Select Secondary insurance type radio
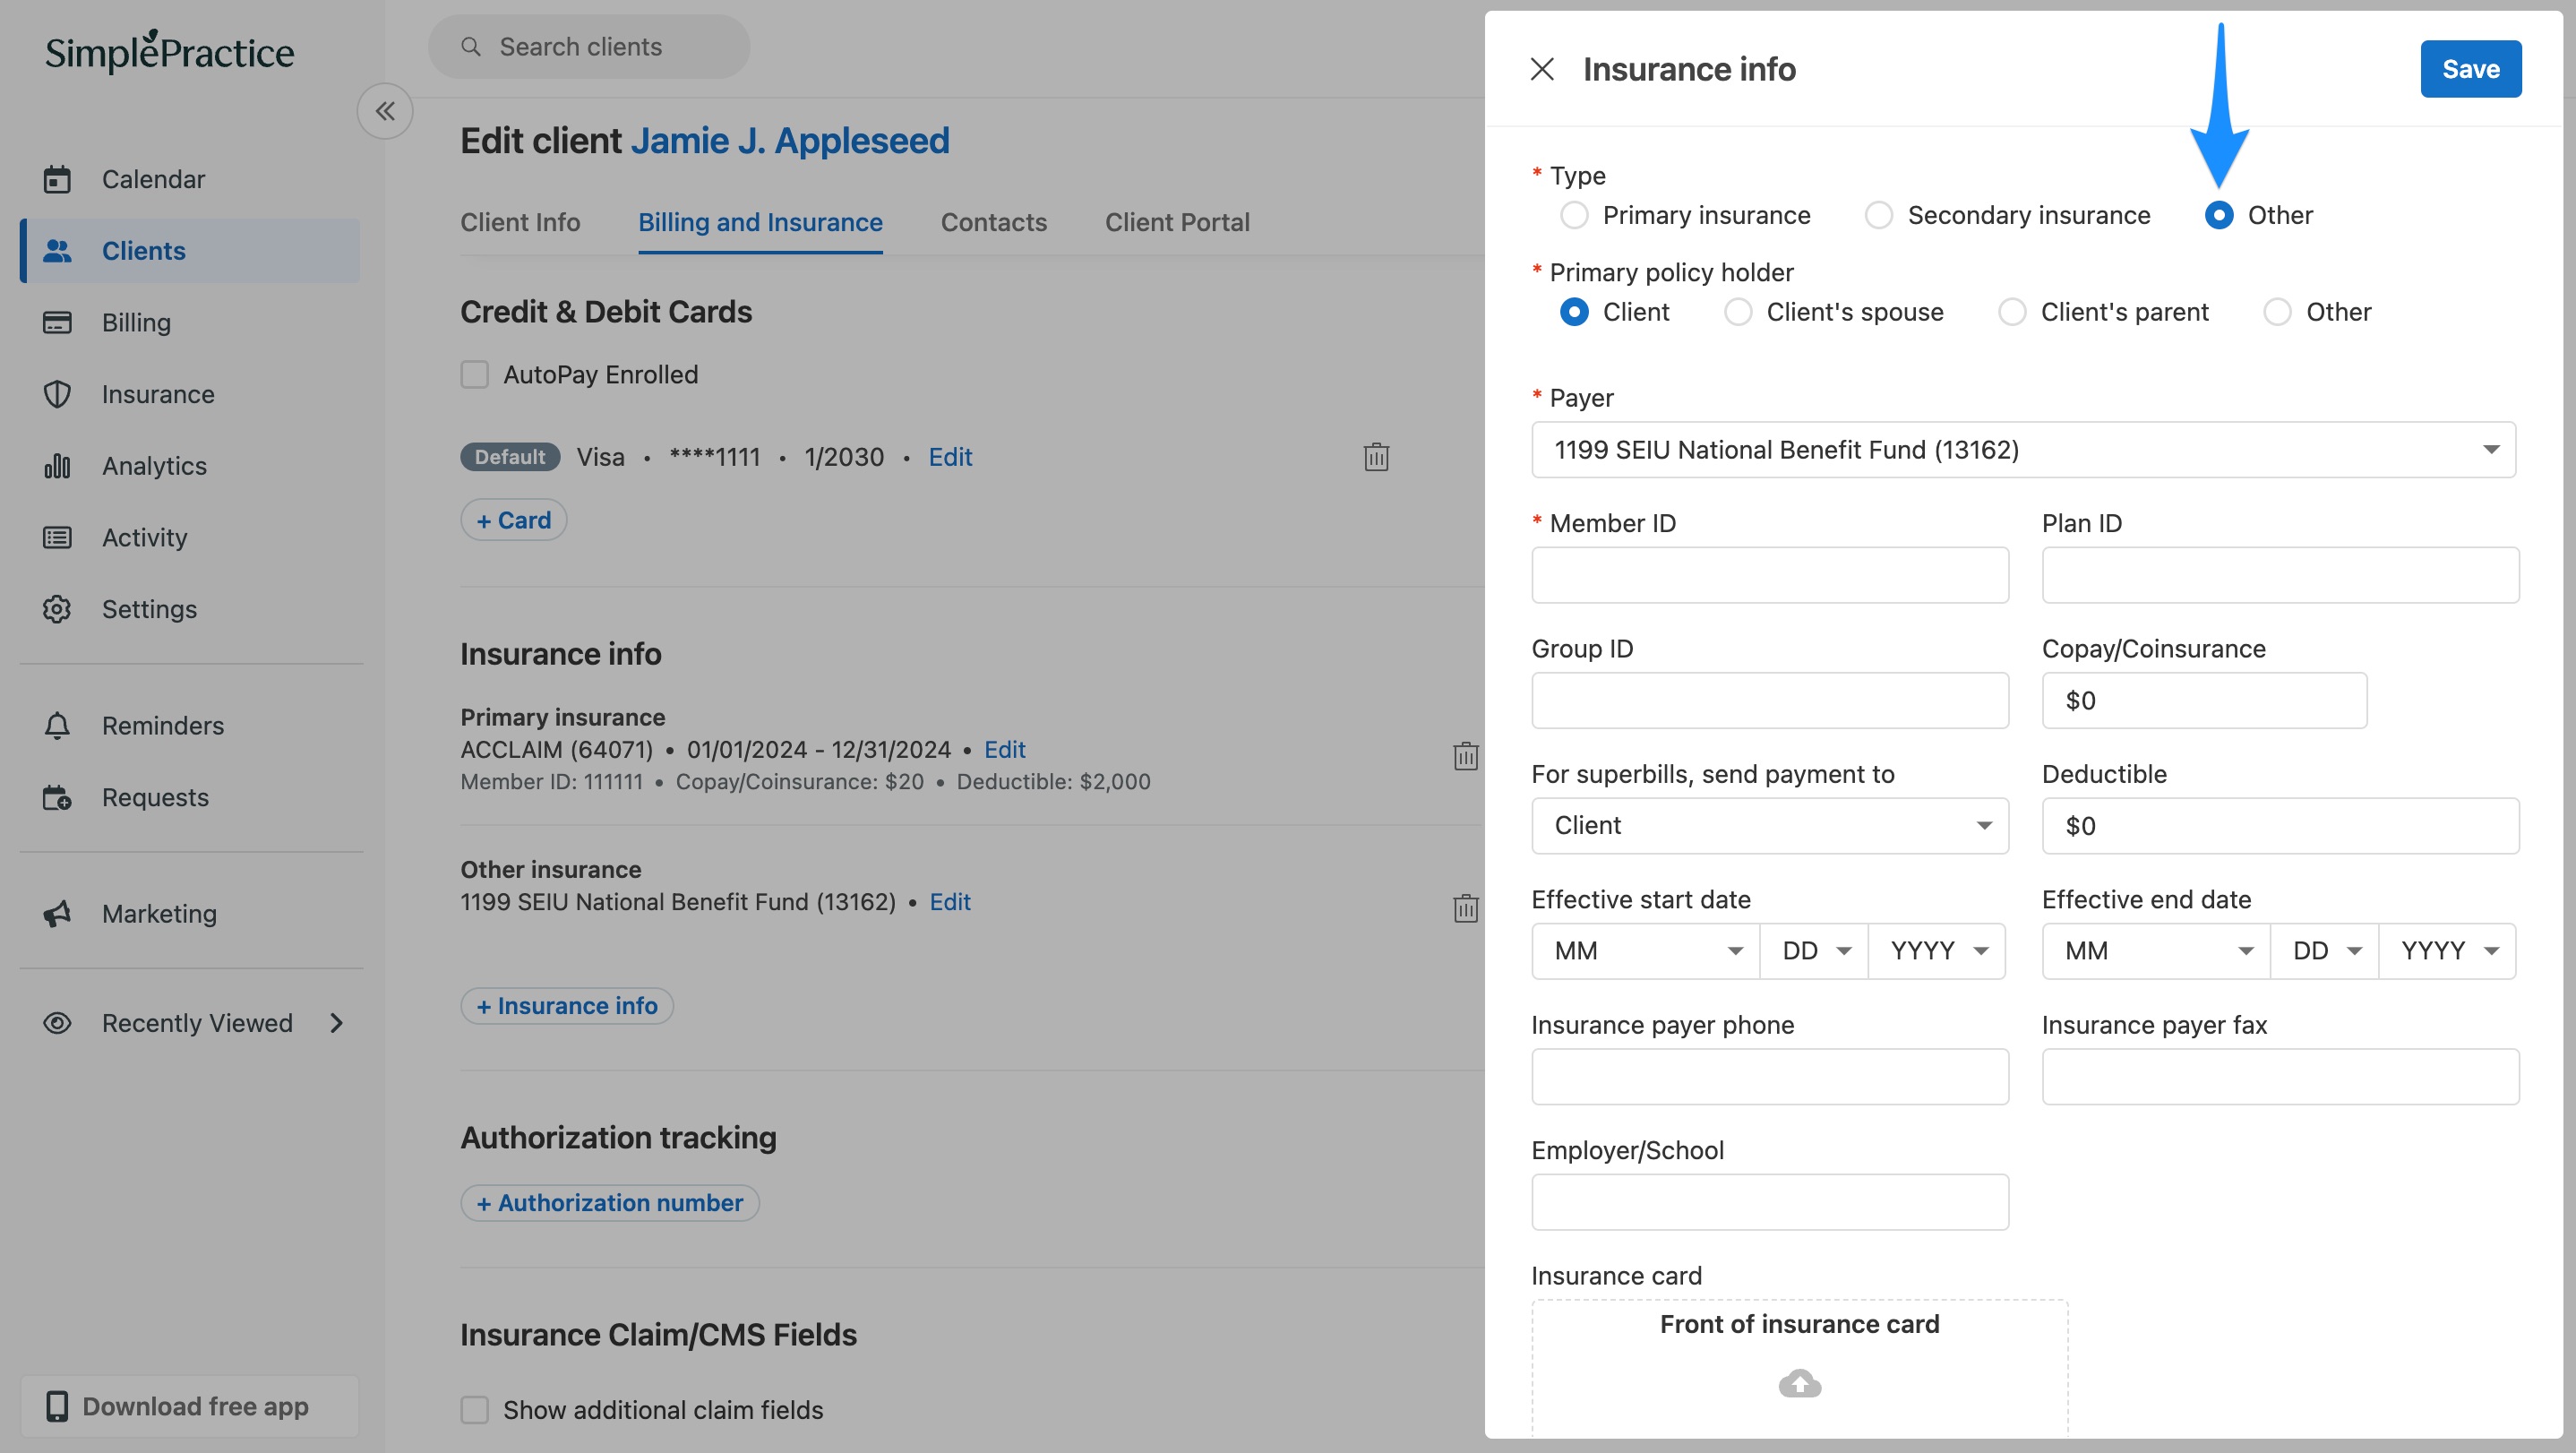The image size is (2576, 1453). coord(1878,215)
